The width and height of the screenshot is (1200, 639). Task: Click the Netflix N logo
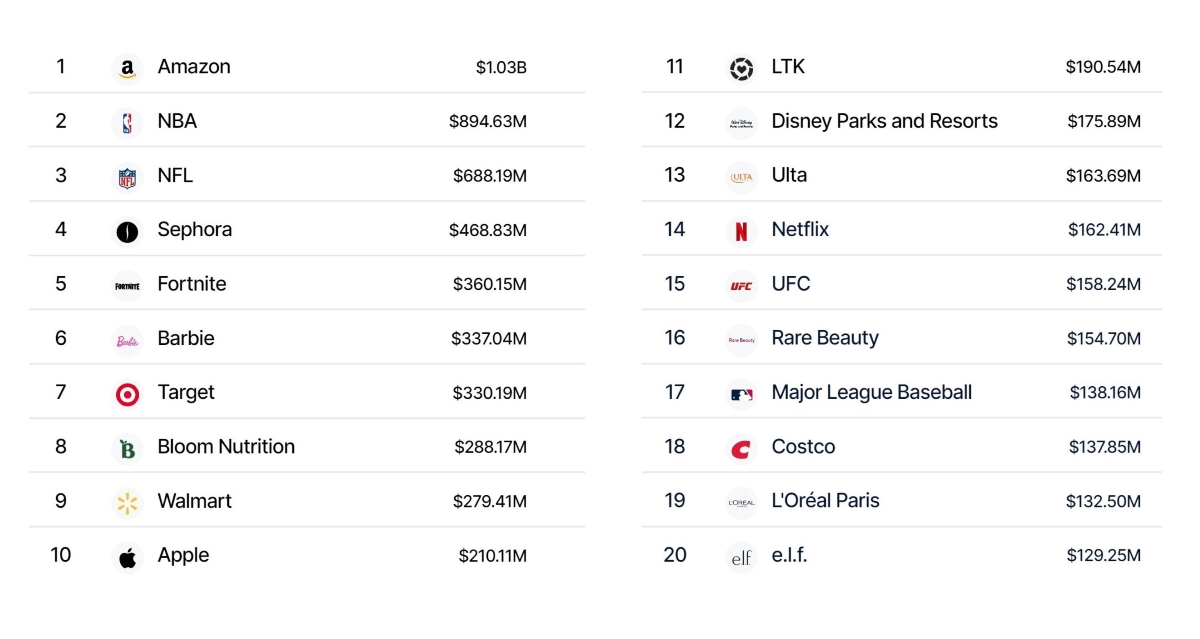click(741, 232)
